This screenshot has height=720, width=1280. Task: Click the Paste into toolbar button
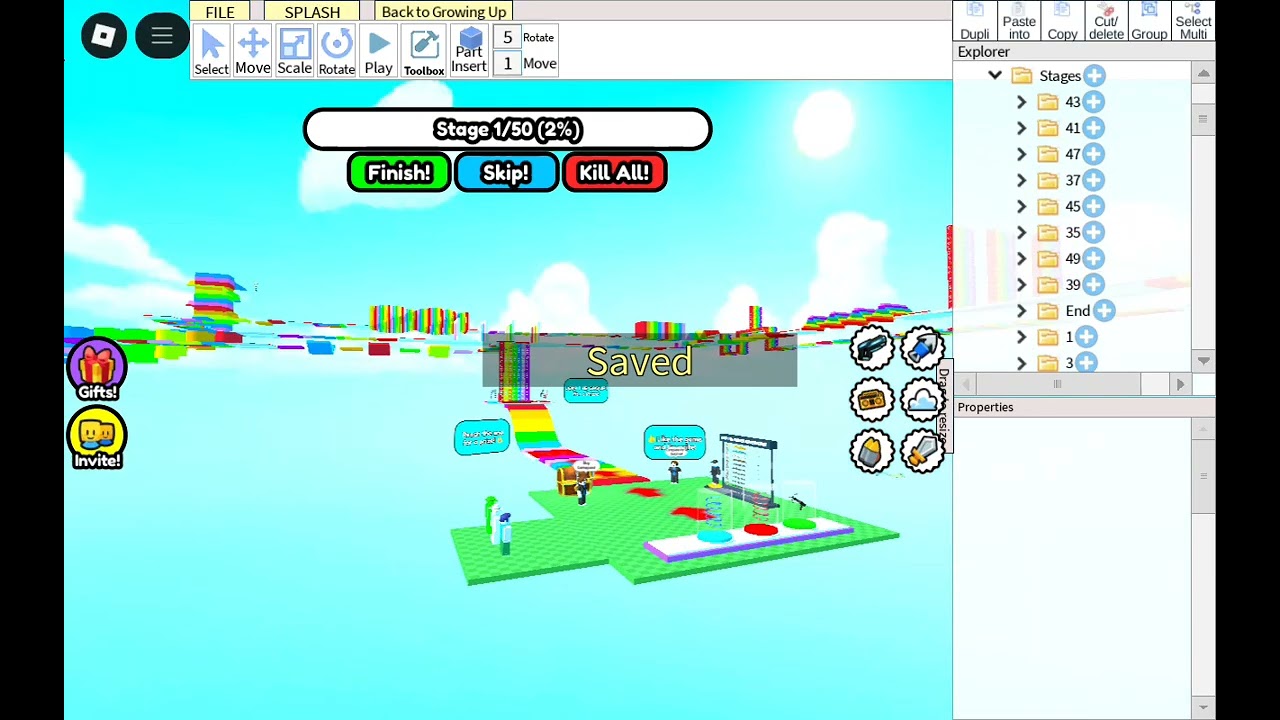coord(1019,22)
